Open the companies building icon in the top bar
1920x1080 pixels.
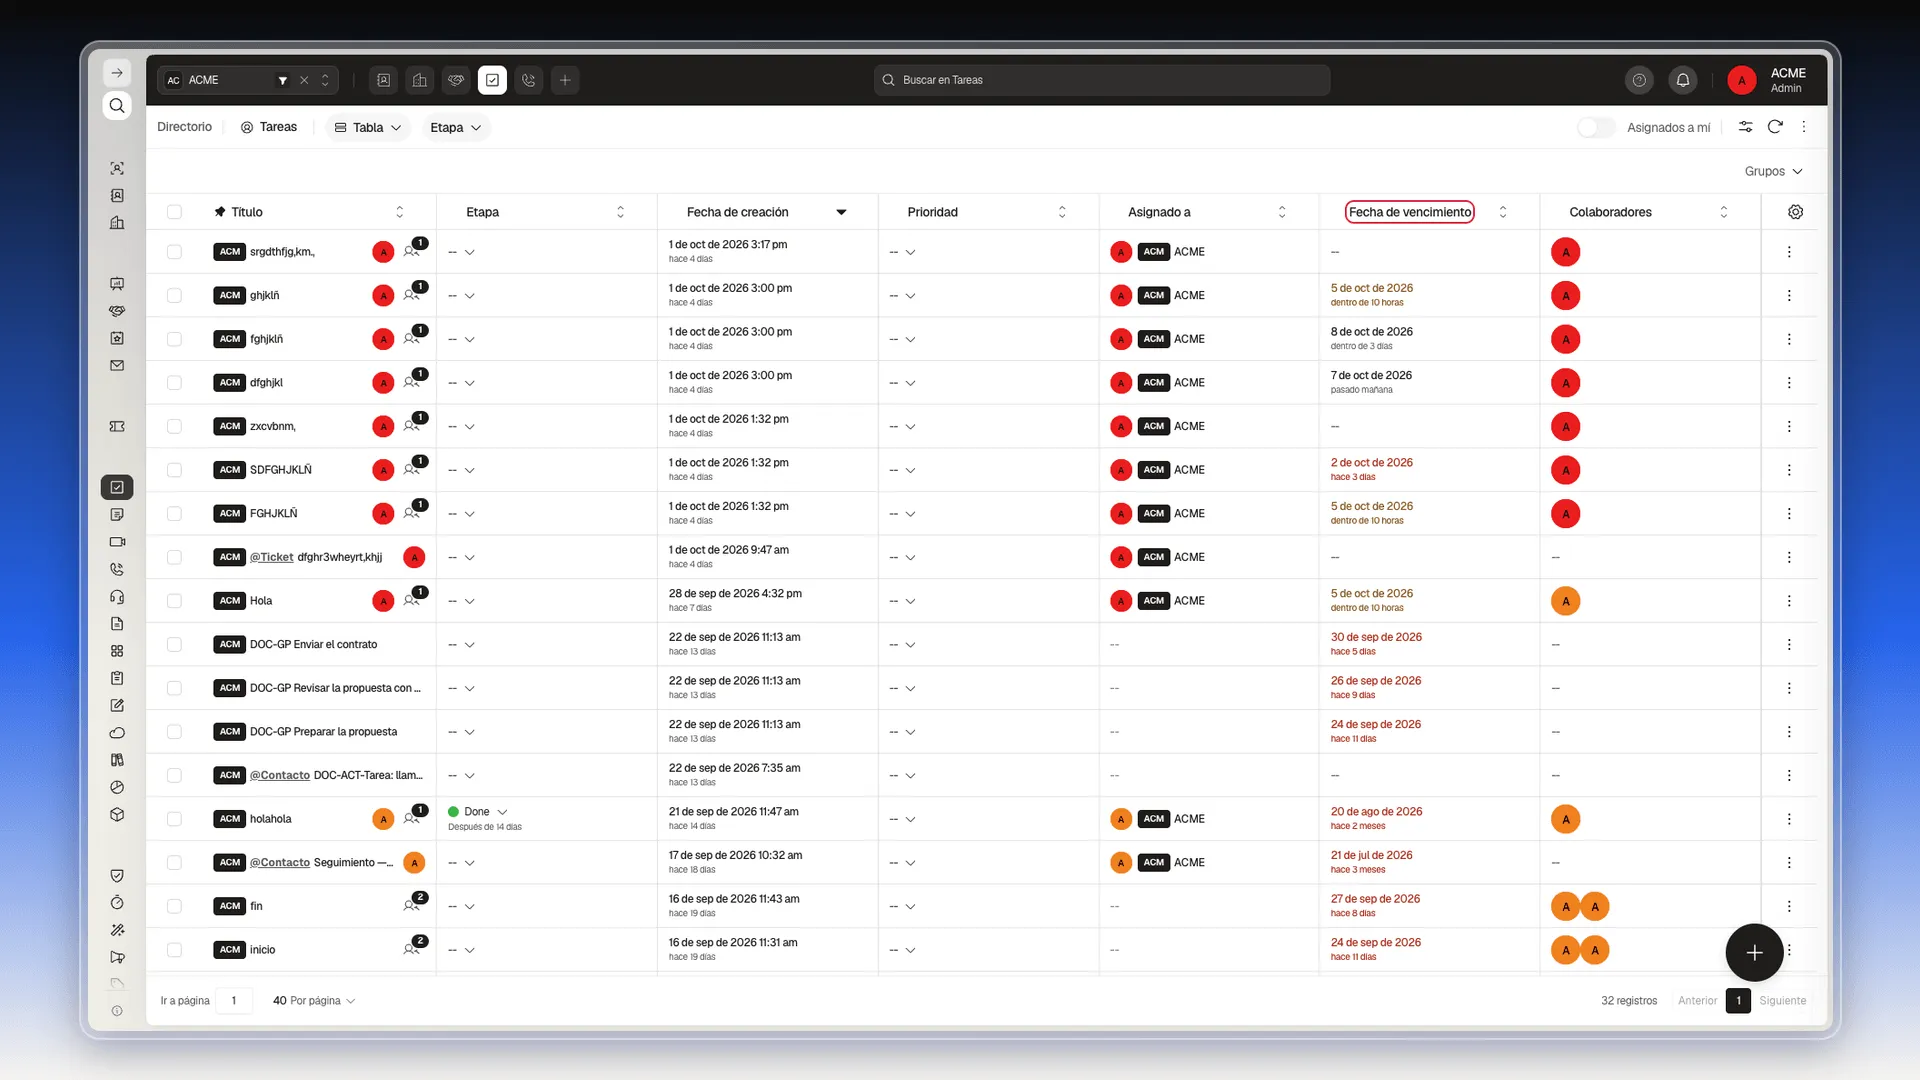pos(420,80)
